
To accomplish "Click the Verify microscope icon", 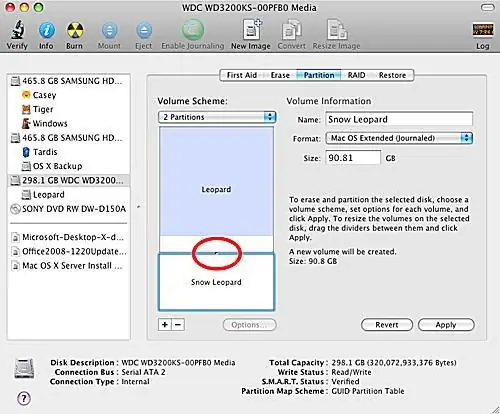I will (17, 30).
